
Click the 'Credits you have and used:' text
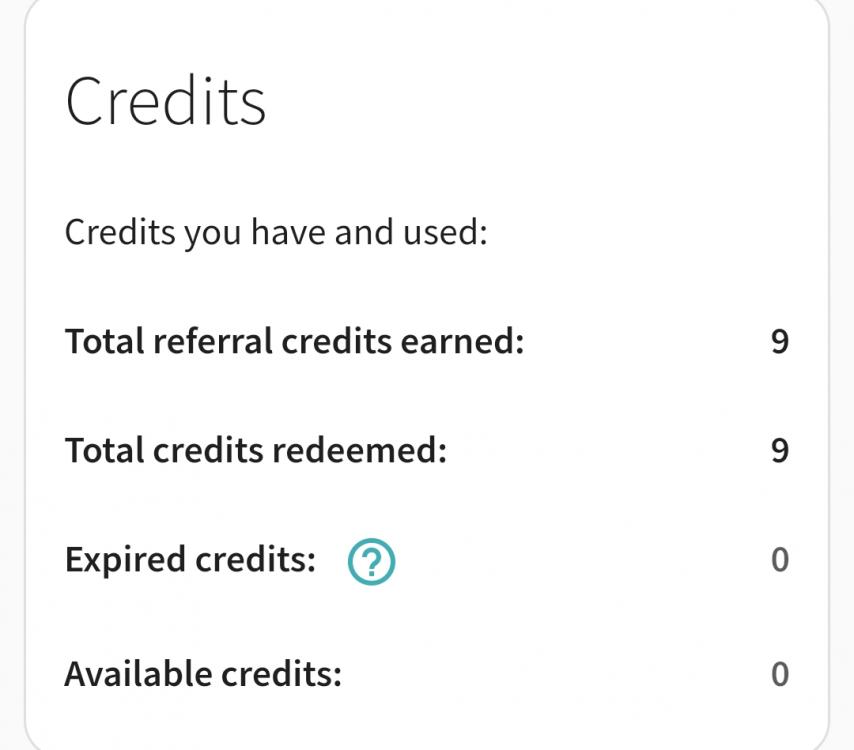275,233
